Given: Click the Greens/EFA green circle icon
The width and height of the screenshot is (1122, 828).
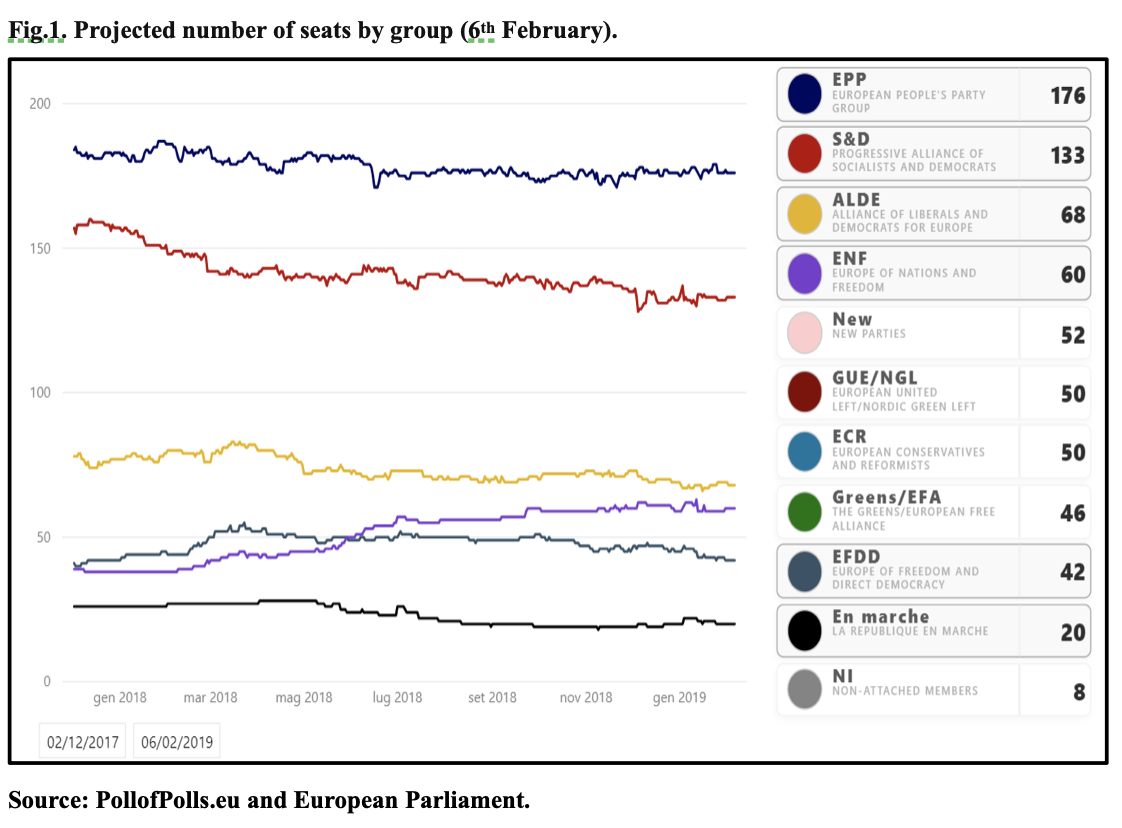Looking at the screenshot, I should 805,511.
